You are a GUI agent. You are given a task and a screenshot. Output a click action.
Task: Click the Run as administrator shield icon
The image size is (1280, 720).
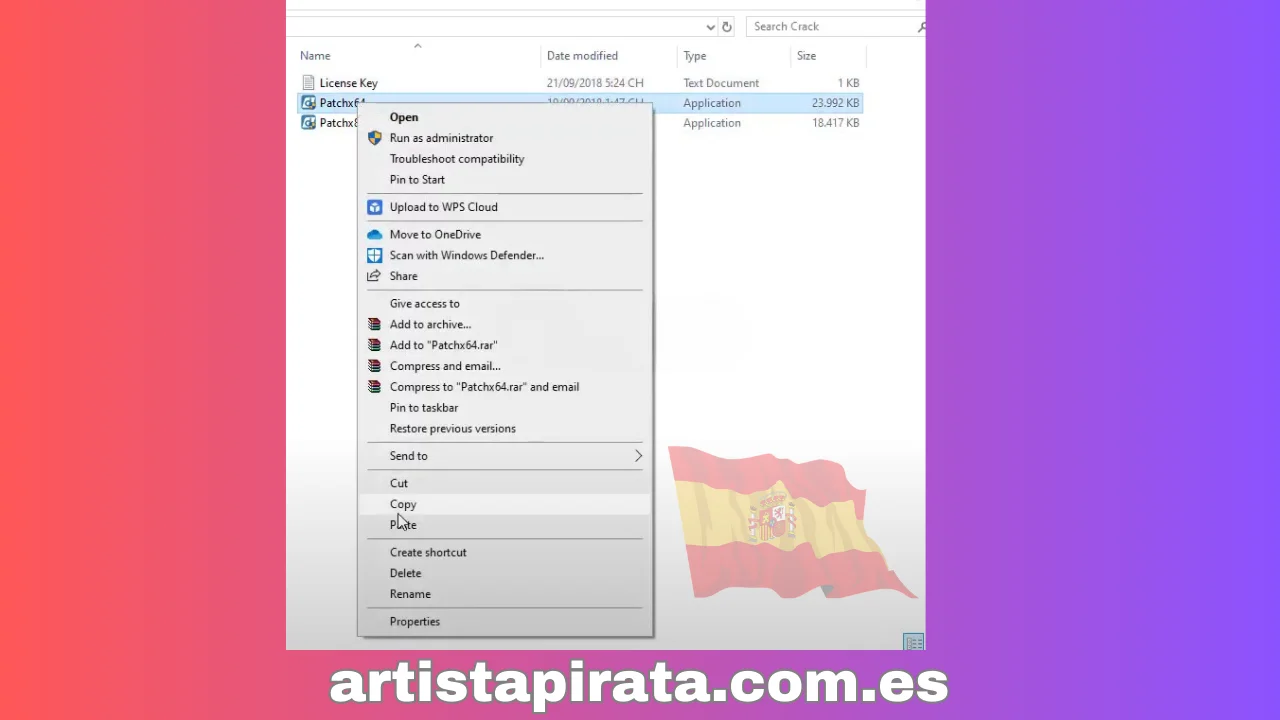pyautogui.click(x=374, y=138)
